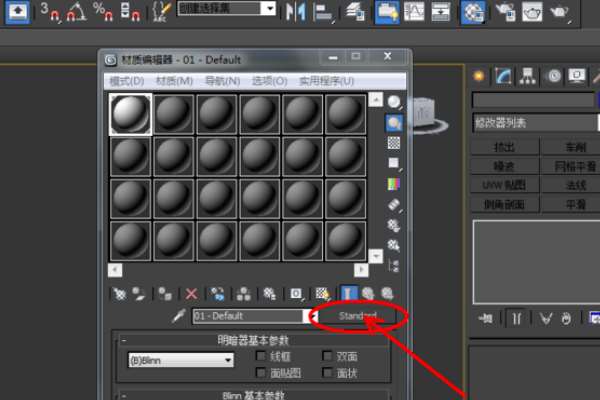This screenshot has width=600, height=400.
Task: Expand the 修改器列表 modifier list dropdown
Action: (535, 123)
